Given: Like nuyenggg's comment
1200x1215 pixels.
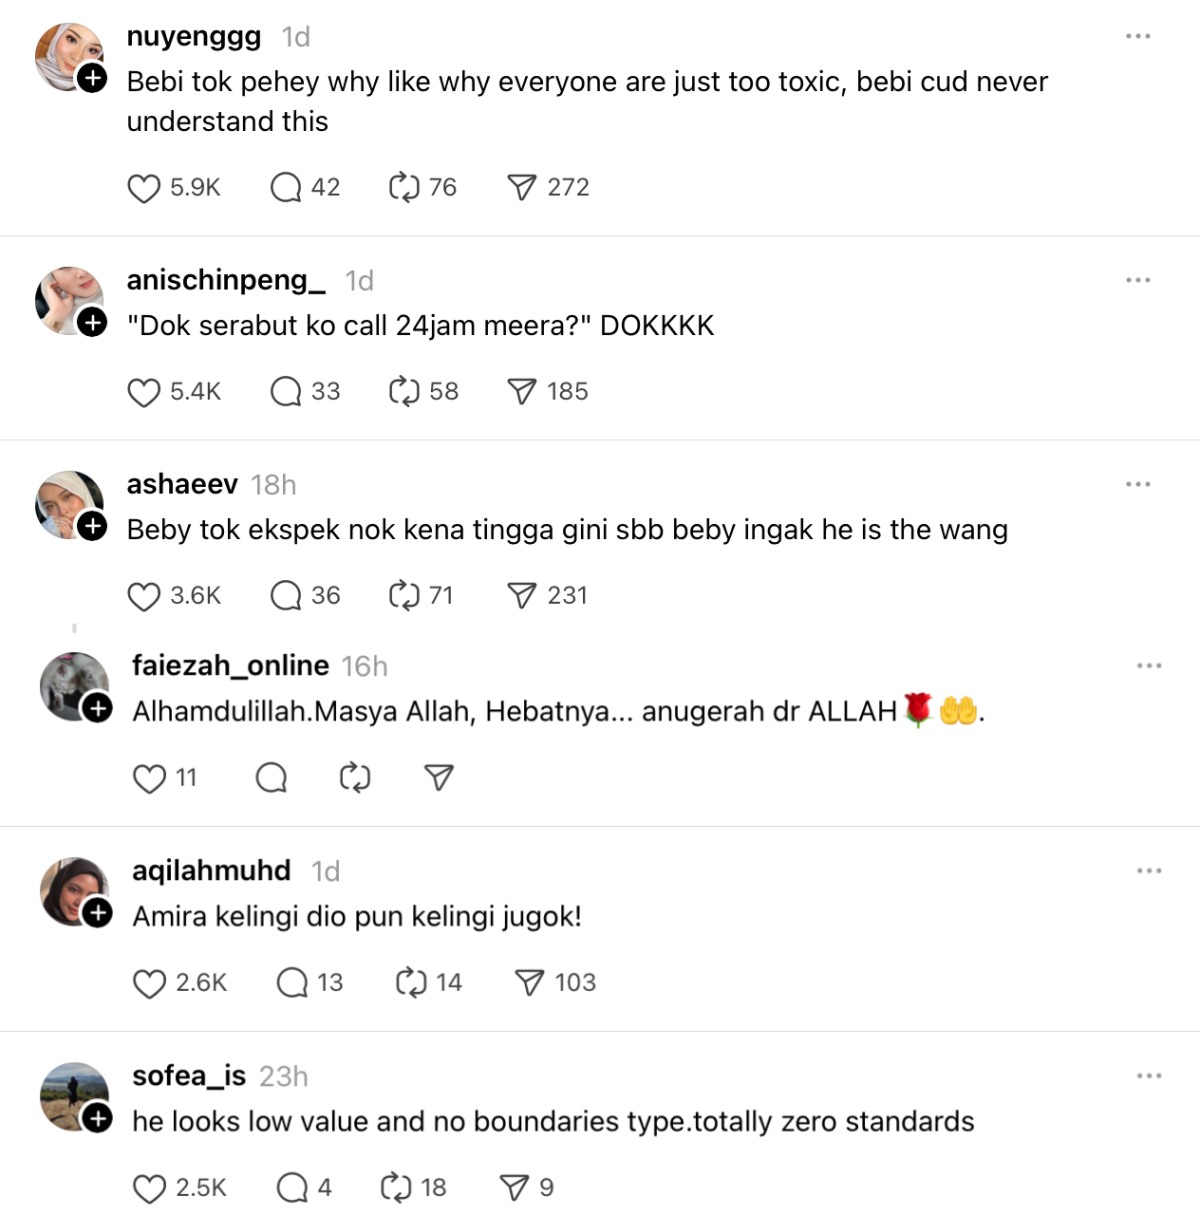Looking at the screenshot, I should (x=144, y=188).
